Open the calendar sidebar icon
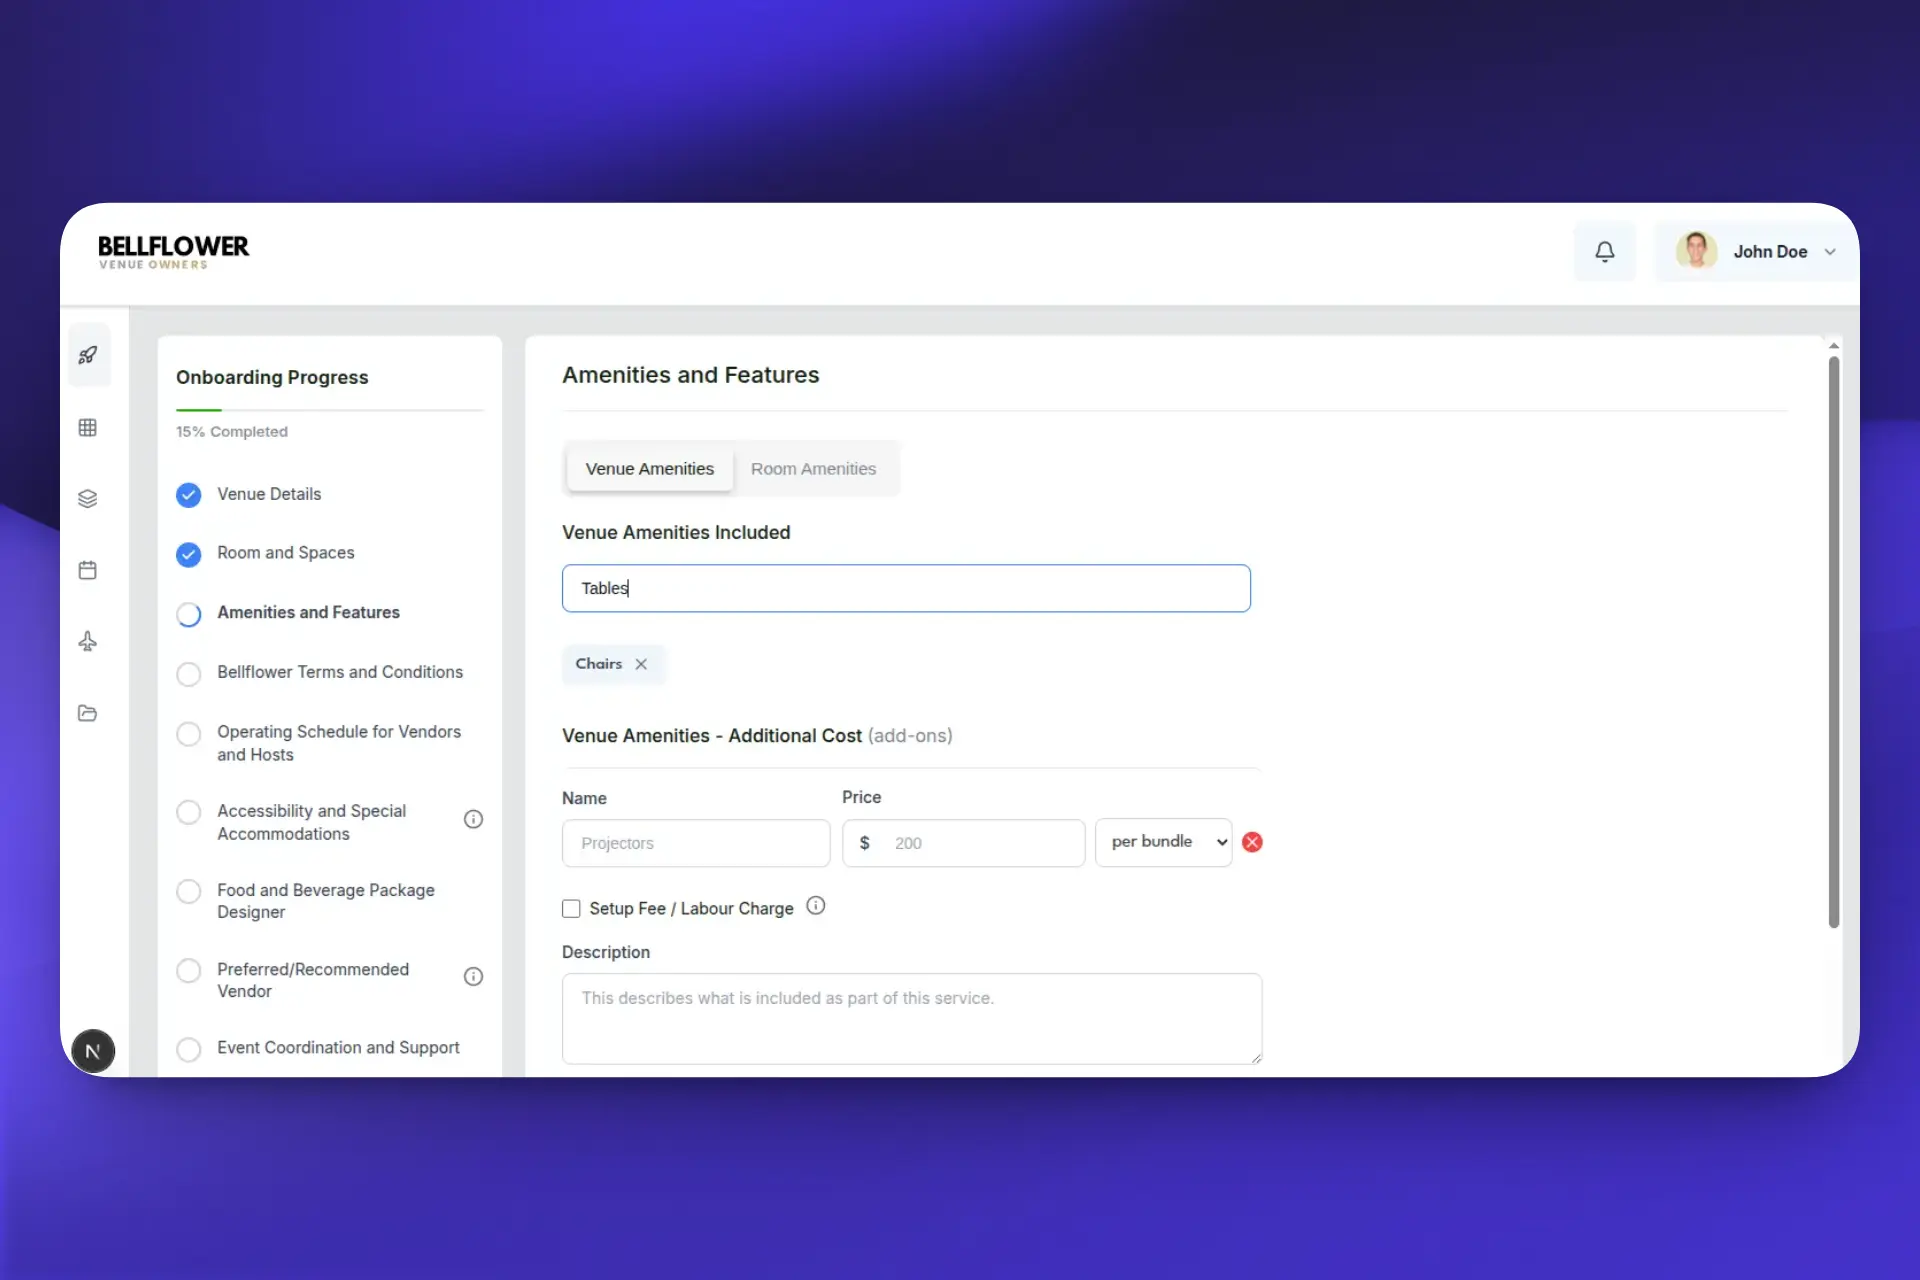The height and width of the screenshot is (1280, 1920). point(88,570)
